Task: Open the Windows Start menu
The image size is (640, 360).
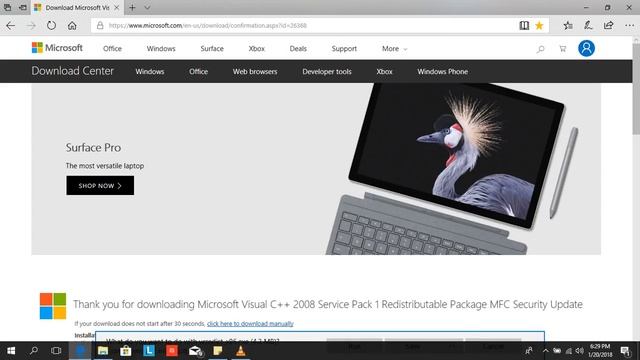Action: tap(11, 351)
